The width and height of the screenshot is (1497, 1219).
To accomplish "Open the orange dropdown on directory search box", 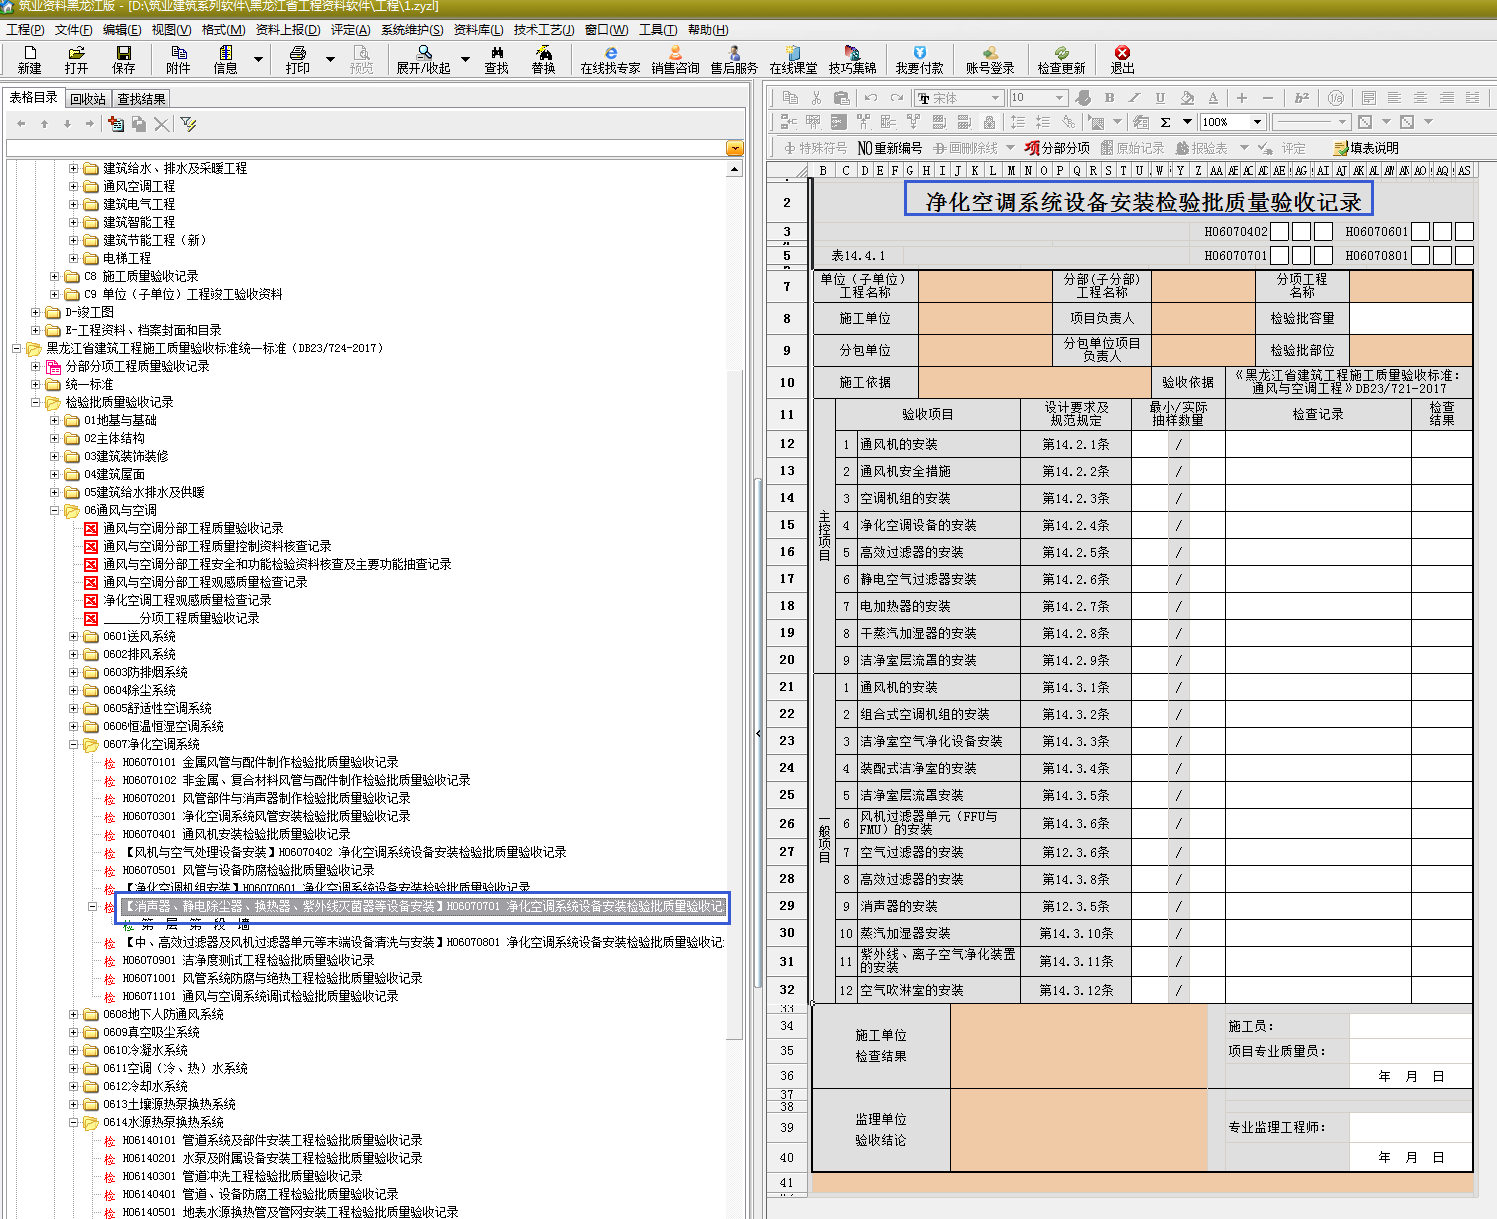I will point(735,148).
